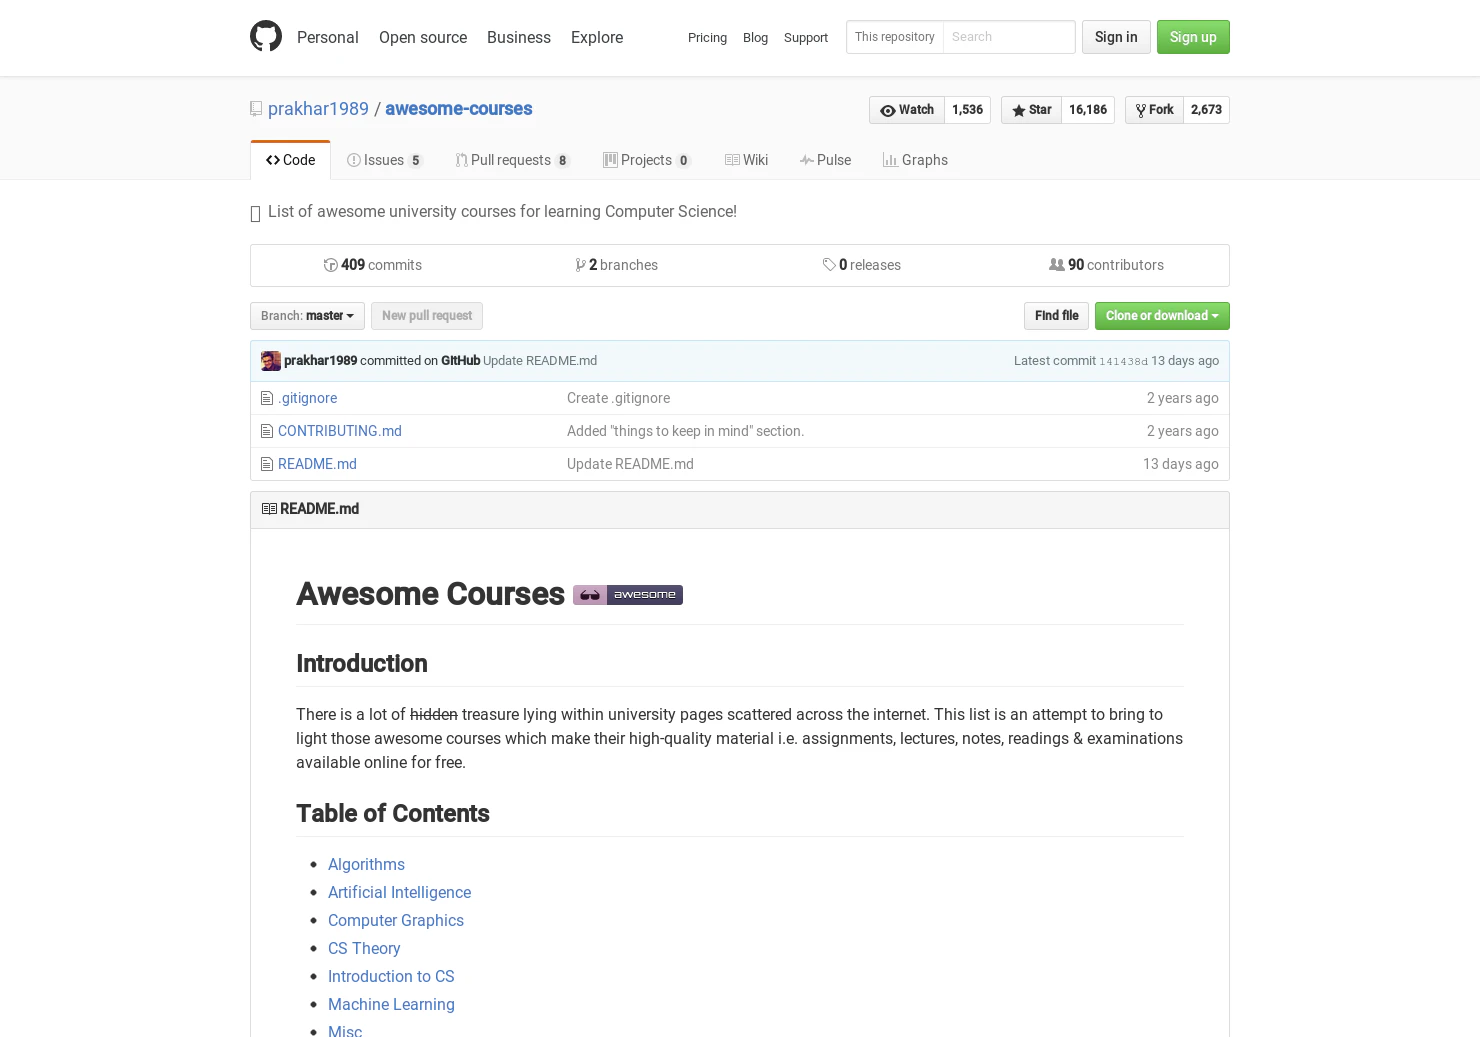Click the contributors people icon
1480x1037 pixels.
tap(1057, 265)
